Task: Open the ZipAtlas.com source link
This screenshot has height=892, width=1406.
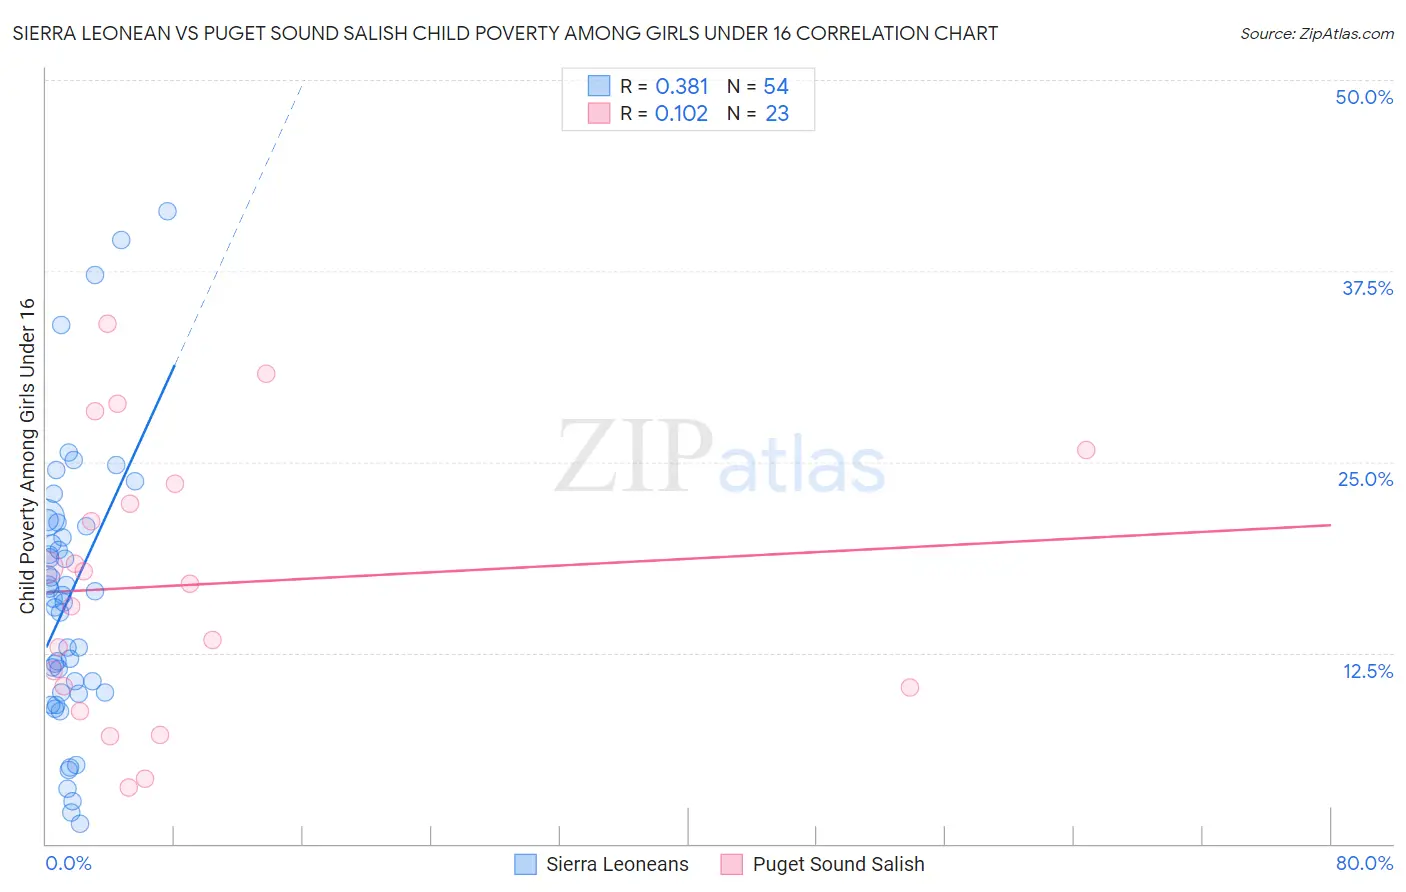Action: click(x=1317, y=33)
